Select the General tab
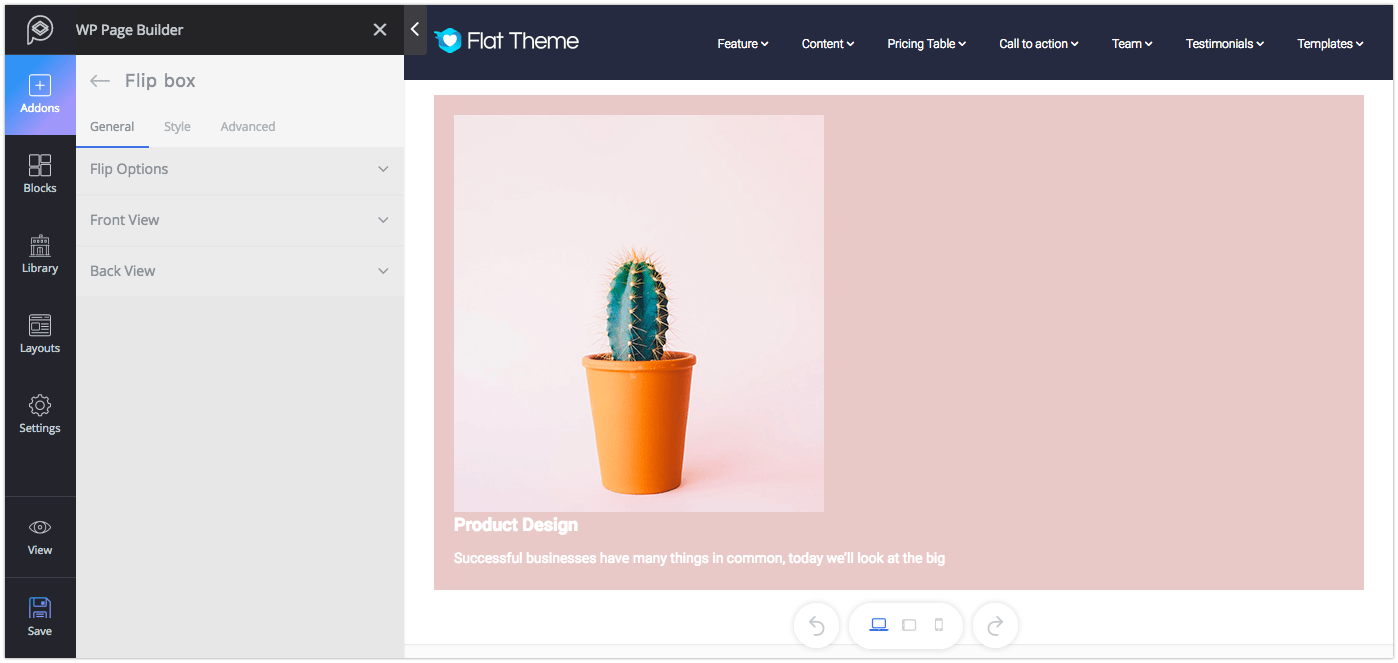 click(x=112, y=127)
